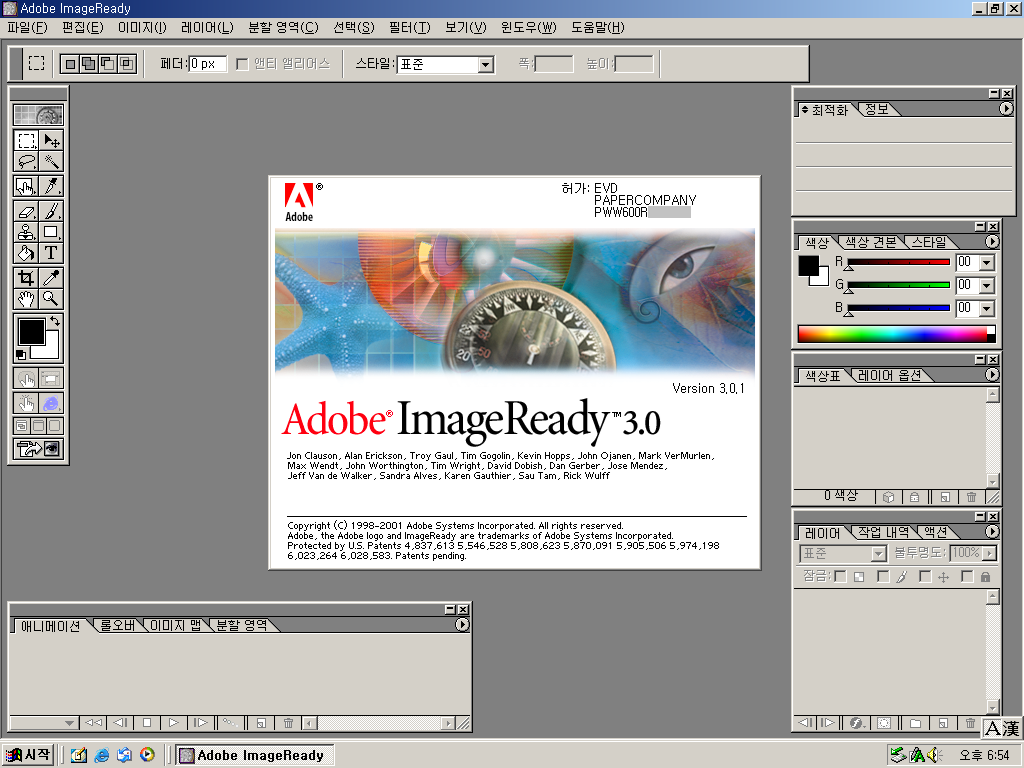This screenshot has height=768, width=1024.
Task: Open Optimize panel flyout menu arrow
Action: (x=1006, y=109)
